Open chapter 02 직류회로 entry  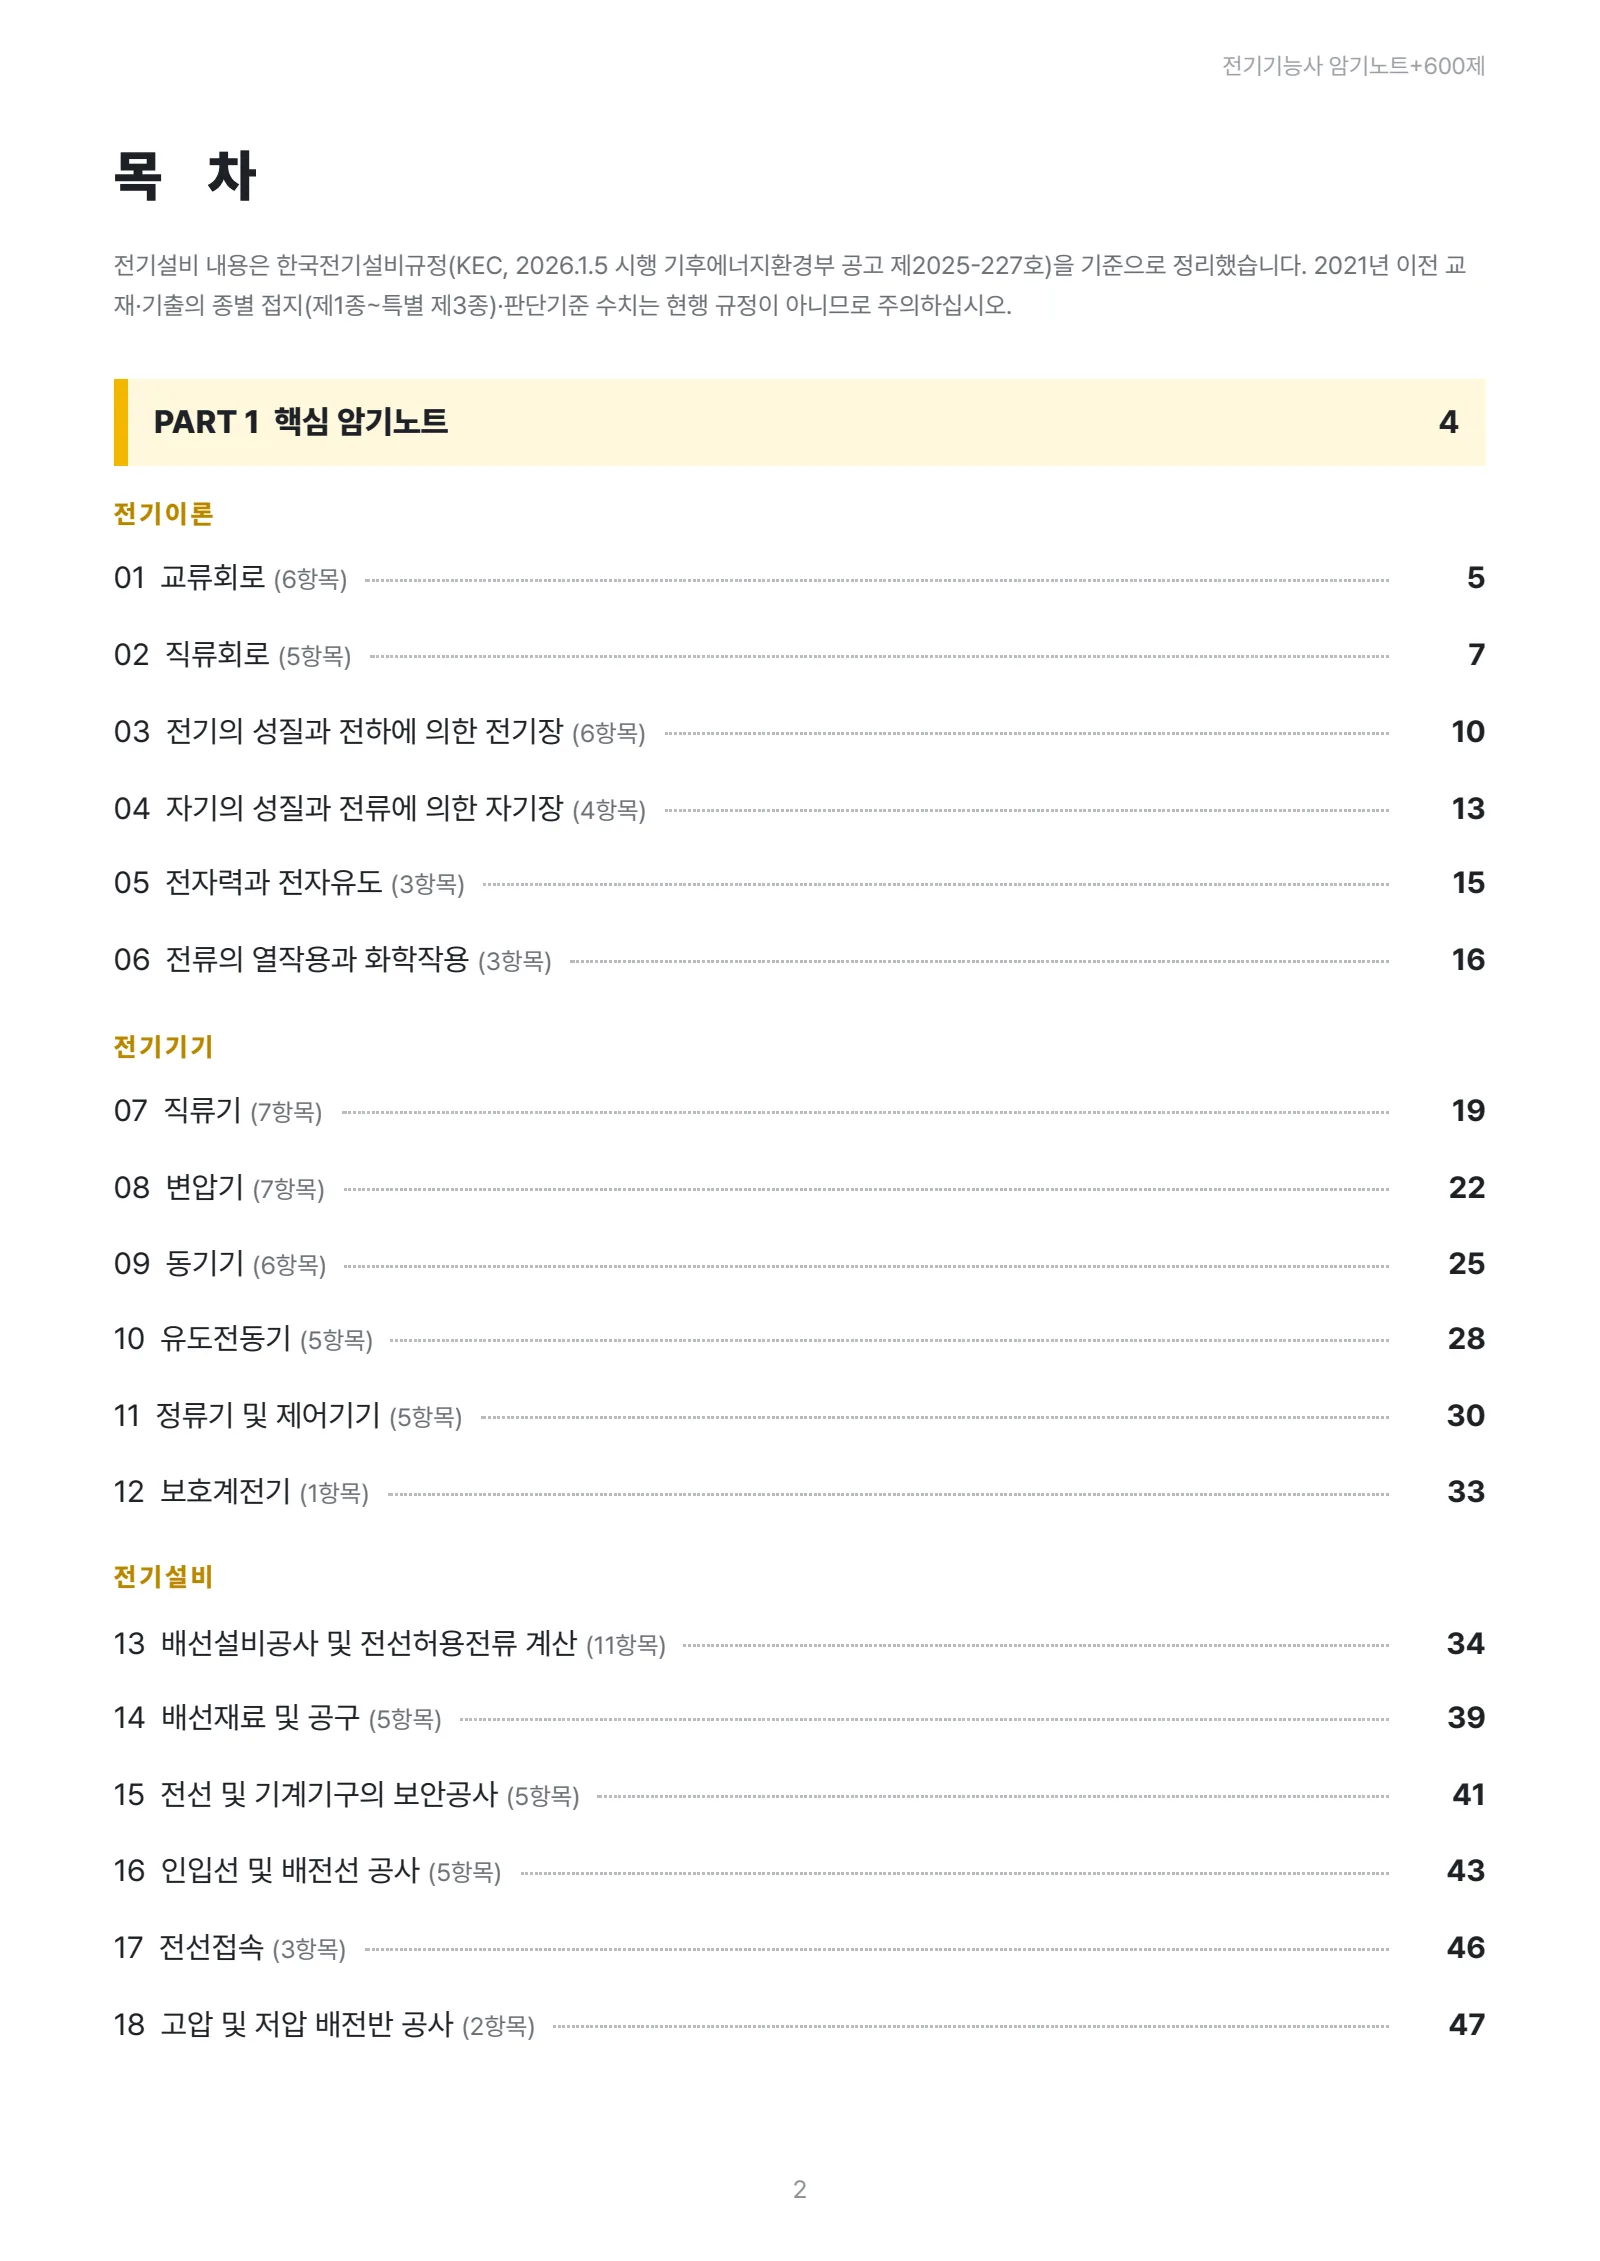click(x=799, y=655)
